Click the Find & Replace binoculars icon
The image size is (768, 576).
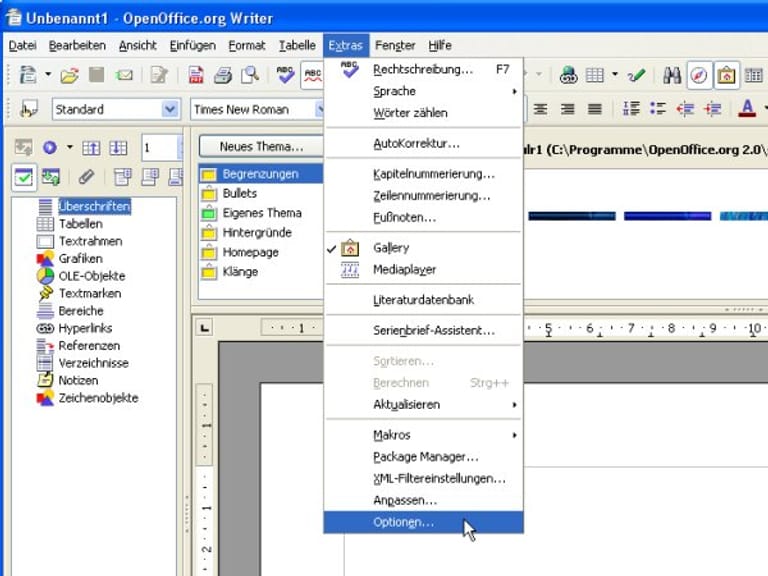pos(672,75)
